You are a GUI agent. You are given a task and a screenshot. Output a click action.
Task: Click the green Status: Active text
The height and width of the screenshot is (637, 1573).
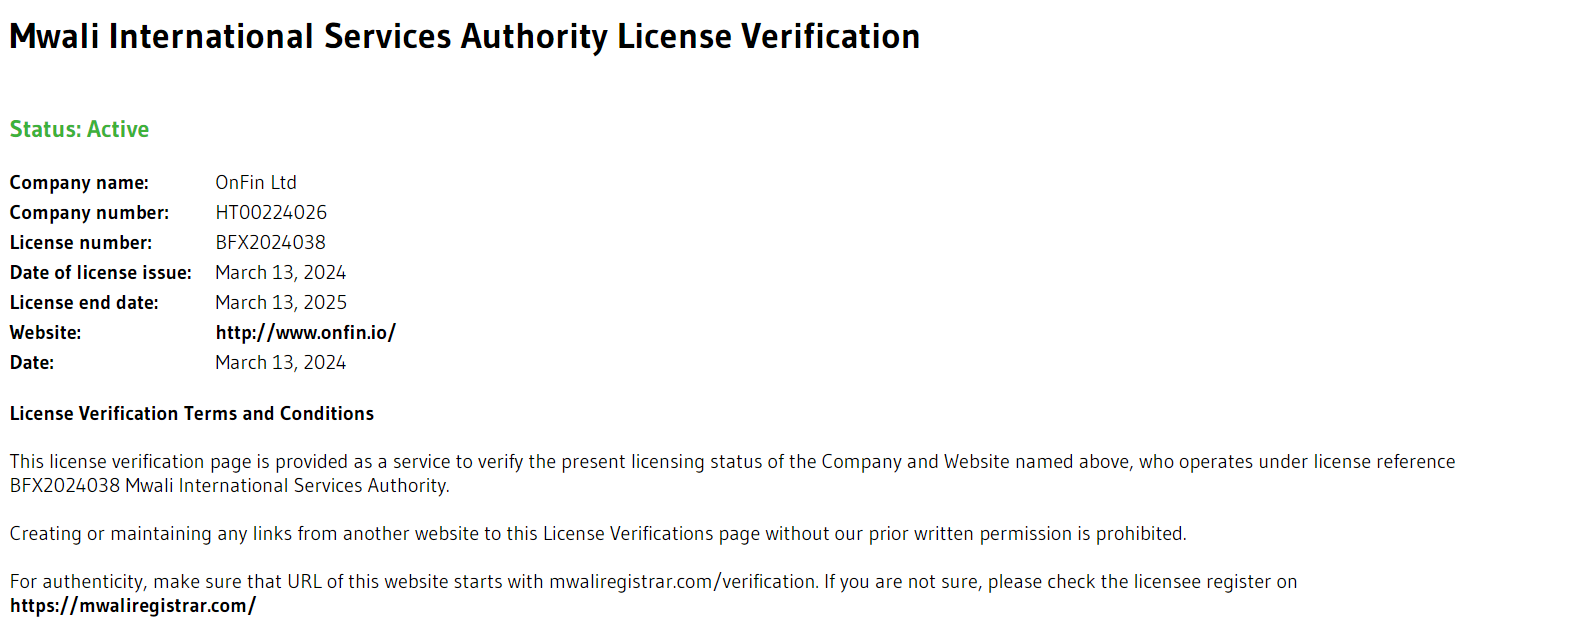(x=79, y=130)
